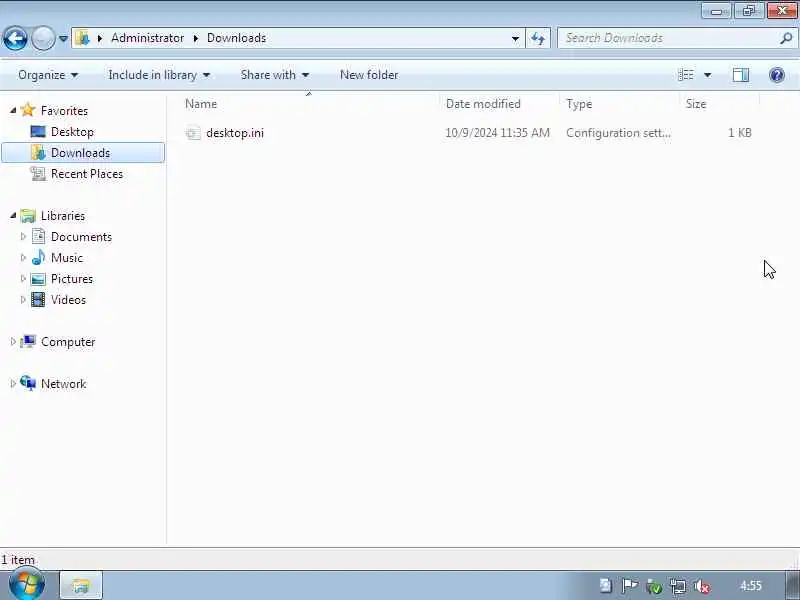Open the Pictures library
This screenshot has width=800, height=600.
[x=72, y=279]
